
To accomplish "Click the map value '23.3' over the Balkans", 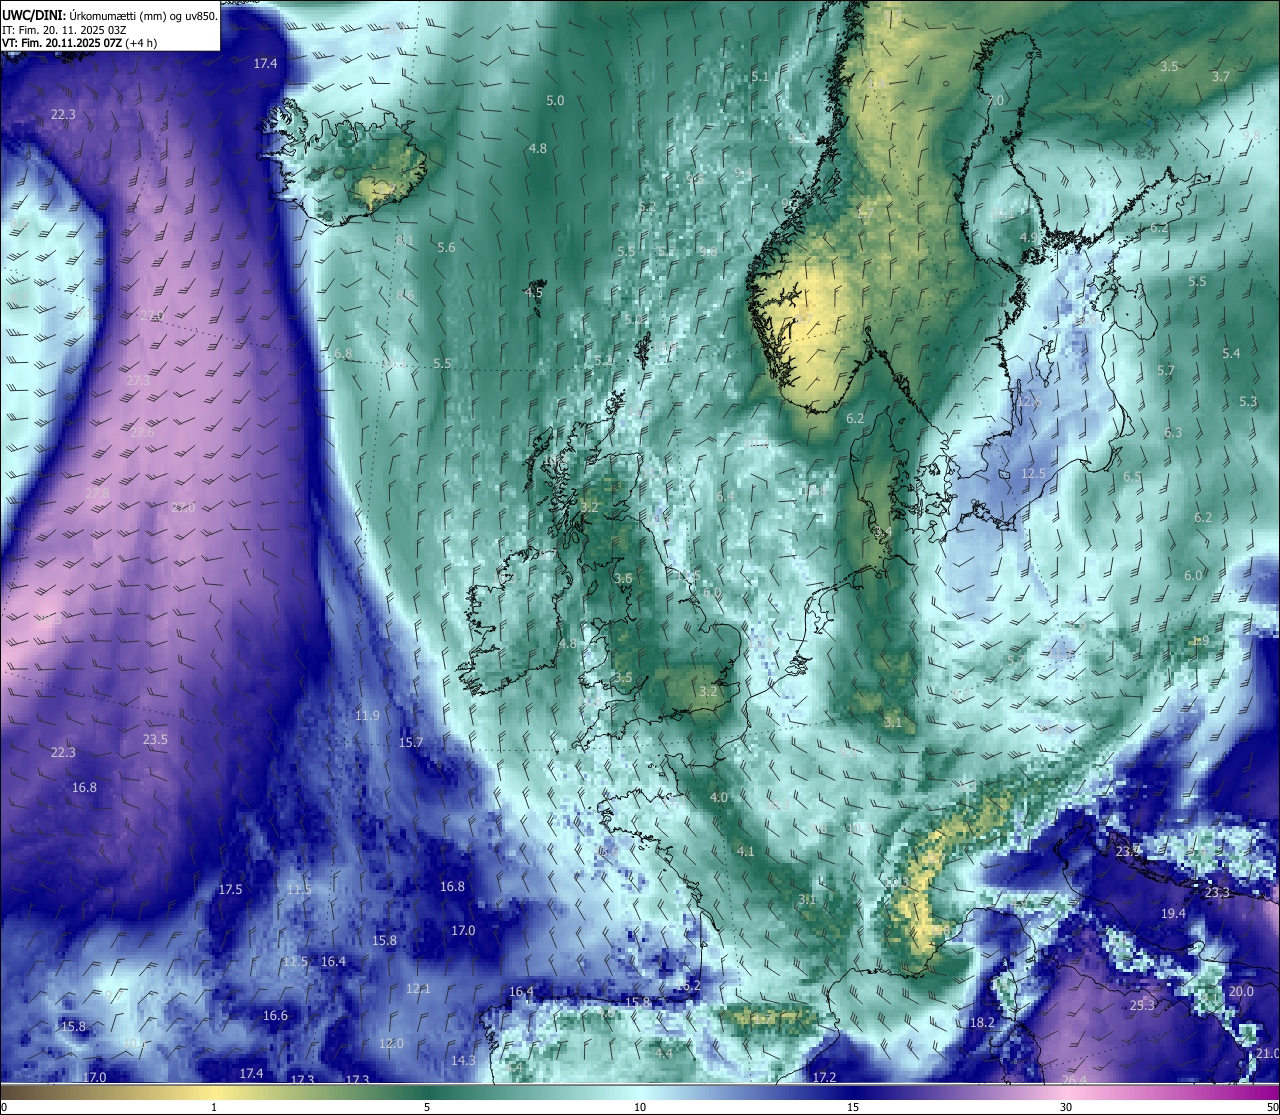I will 1217,893.
